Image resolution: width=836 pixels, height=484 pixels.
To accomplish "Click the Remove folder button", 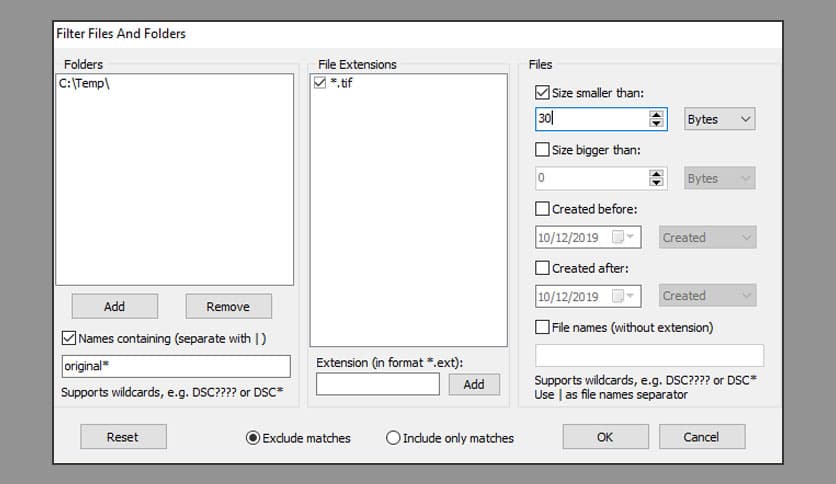I will pos(228,306).
